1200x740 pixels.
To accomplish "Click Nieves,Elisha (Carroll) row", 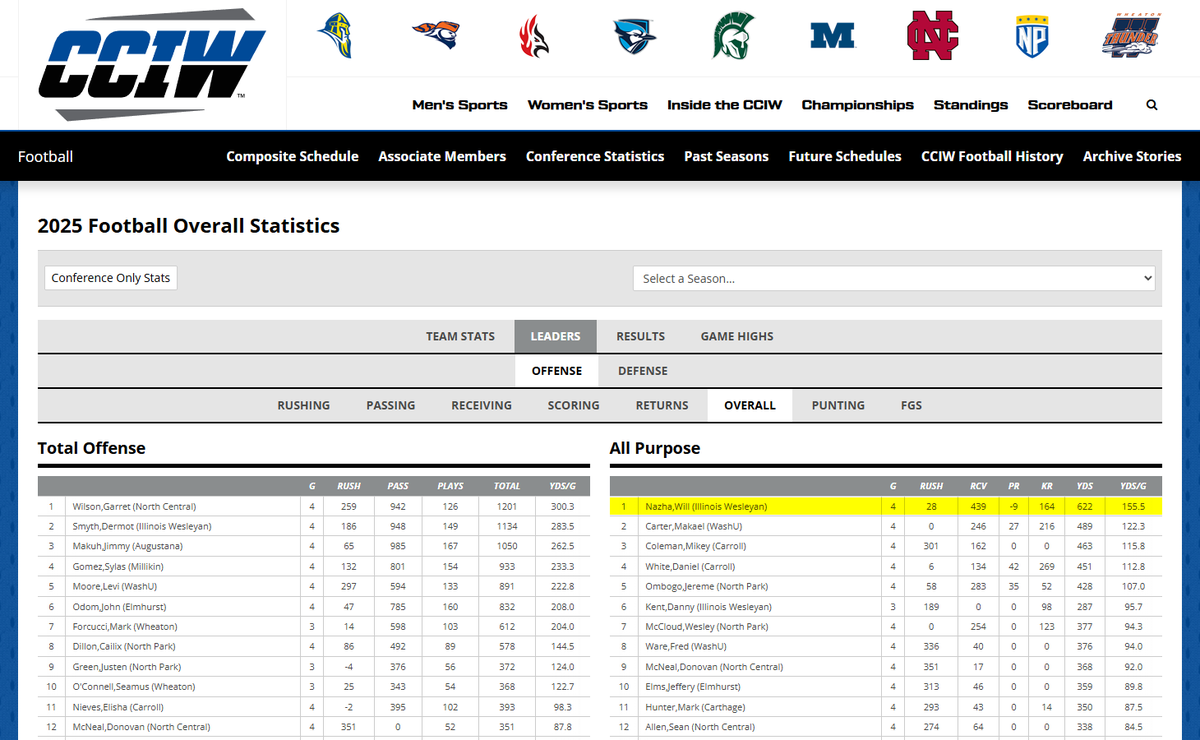I will pyautogui.click(x=314, y=707).
